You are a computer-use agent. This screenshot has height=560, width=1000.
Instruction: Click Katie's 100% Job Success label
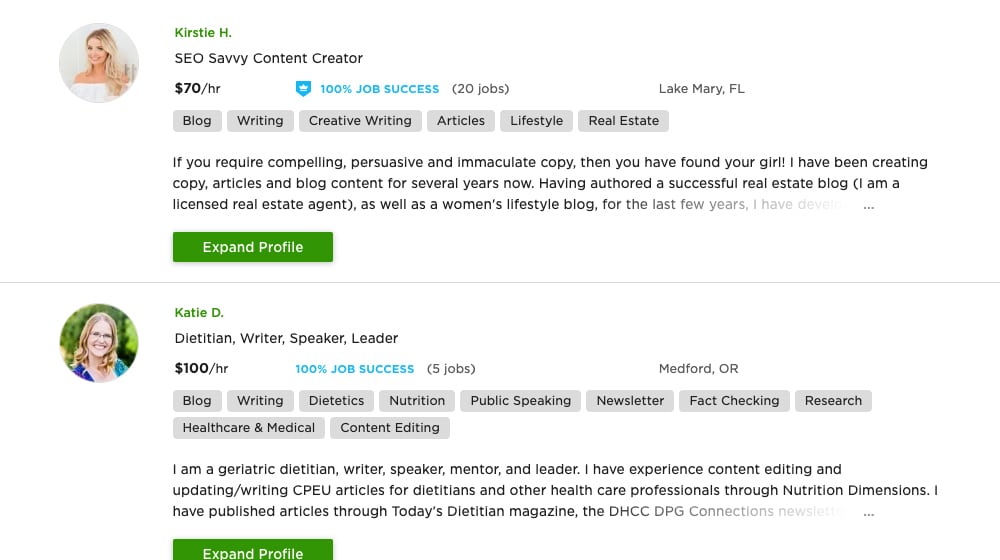pos(355,369)
